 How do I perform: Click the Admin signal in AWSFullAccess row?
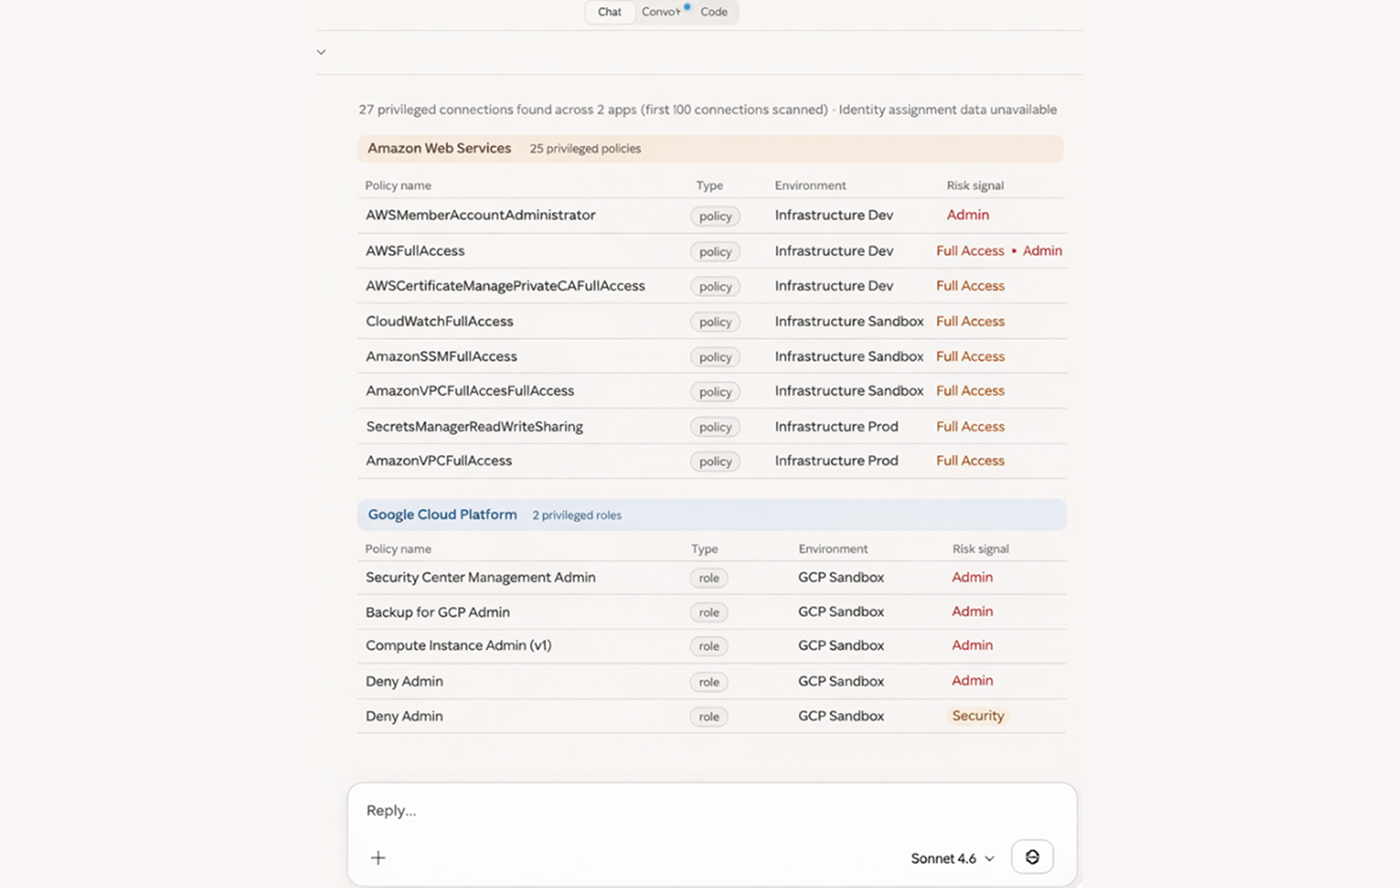pos(1042,251)
